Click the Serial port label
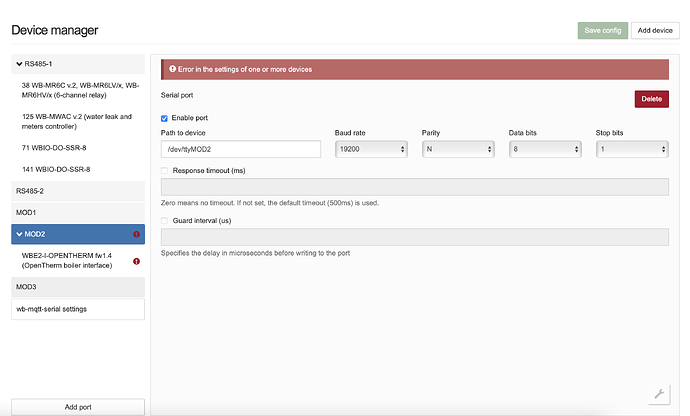The width and height of the screenshot is (690, 416). coord(177,95)
